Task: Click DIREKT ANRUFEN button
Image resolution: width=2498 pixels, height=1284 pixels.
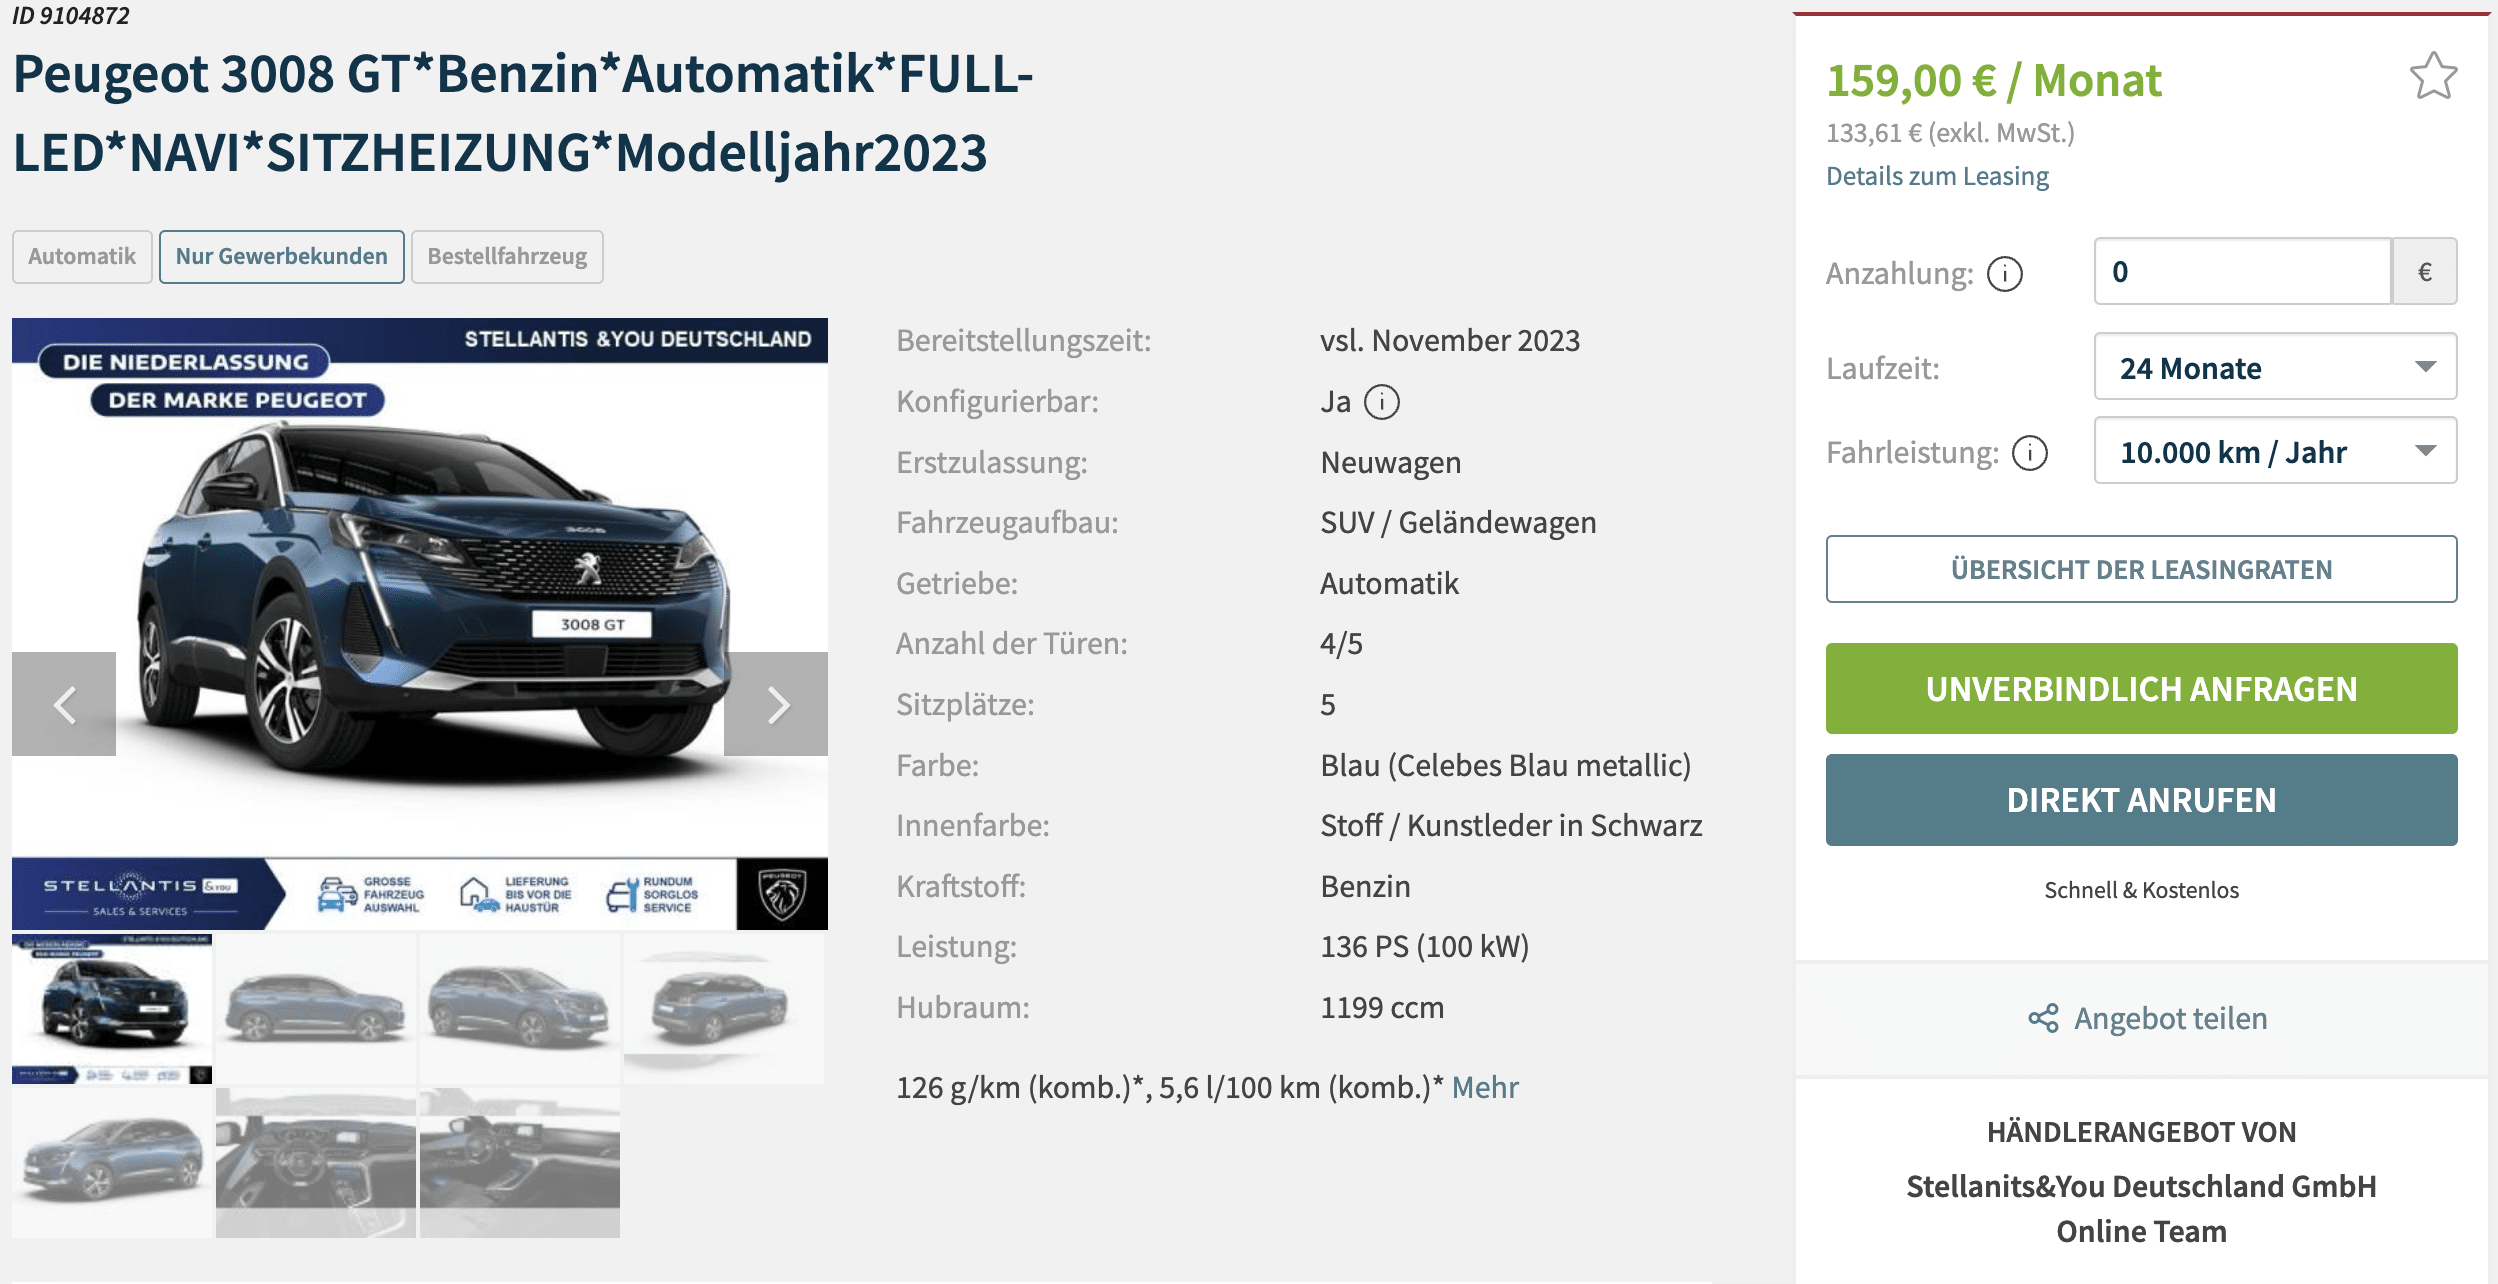Action: 2141,800
